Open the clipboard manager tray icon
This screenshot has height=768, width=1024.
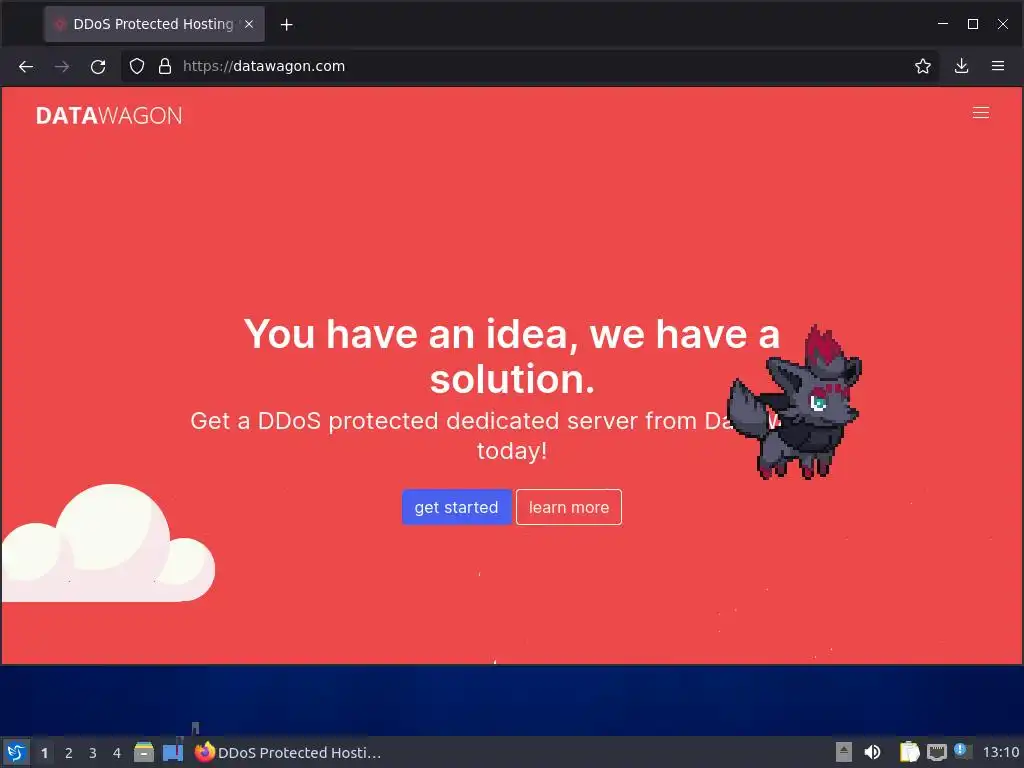(909, 752)
